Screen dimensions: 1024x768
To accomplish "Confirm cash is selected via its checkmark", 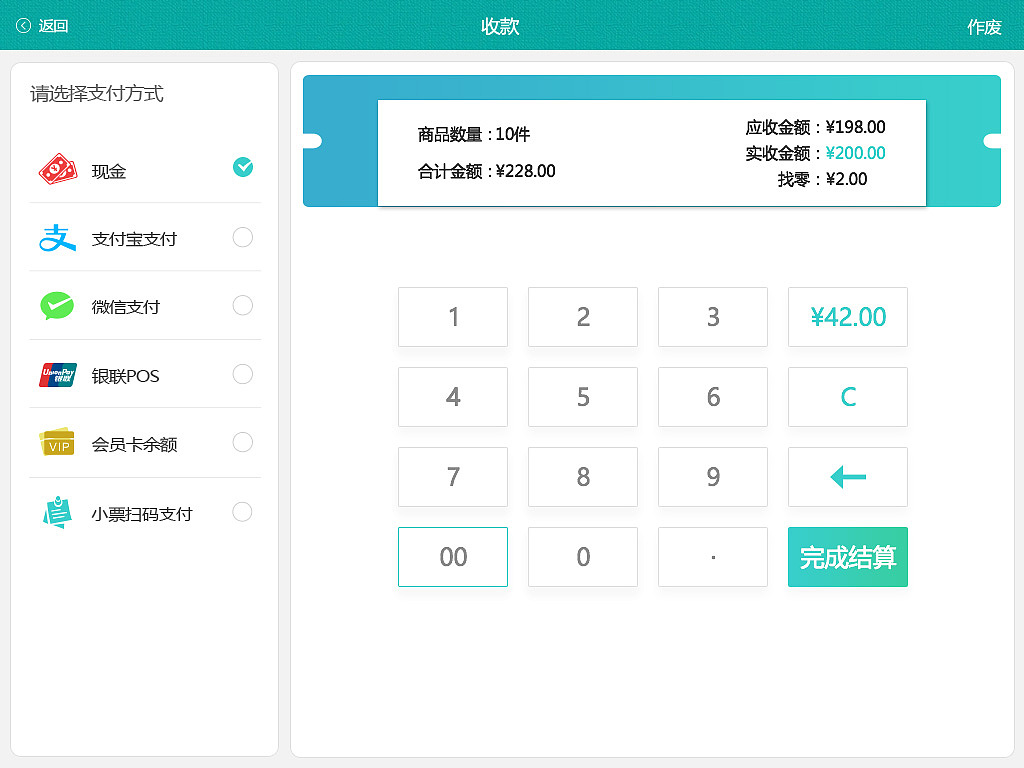I will 243,168.
